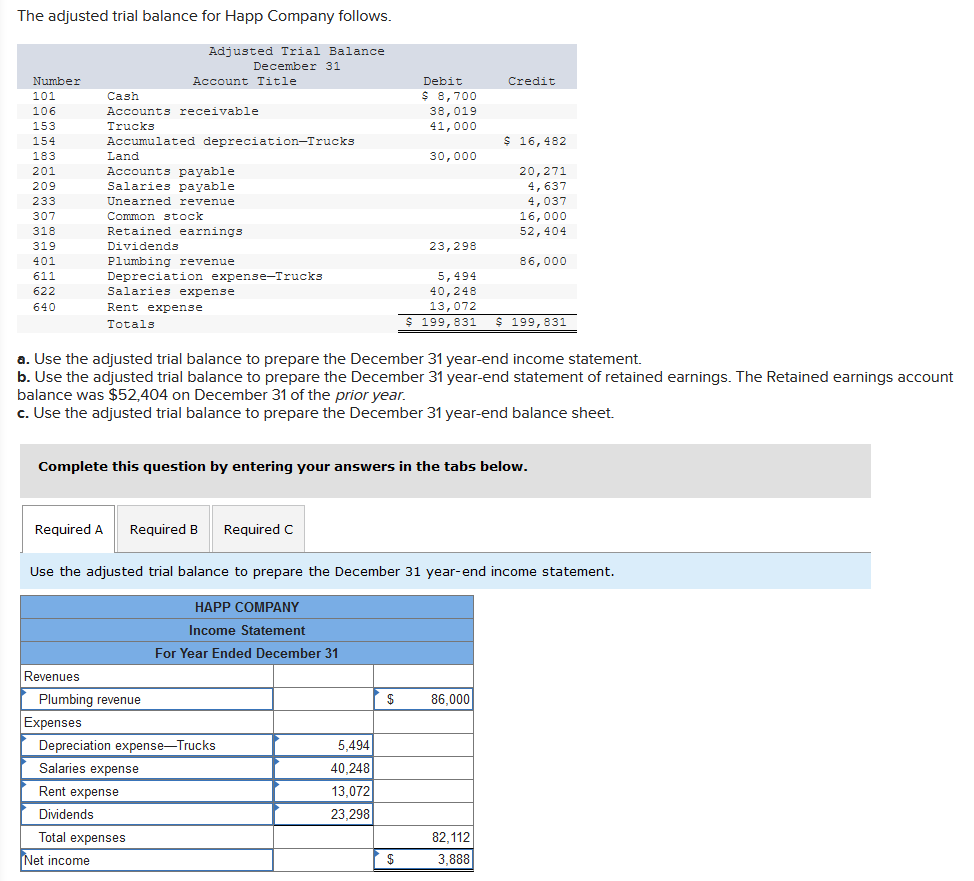Click the Income Statement title row
Image resolution: width=974 pixels, height=881 pixels.
(247, 630)
